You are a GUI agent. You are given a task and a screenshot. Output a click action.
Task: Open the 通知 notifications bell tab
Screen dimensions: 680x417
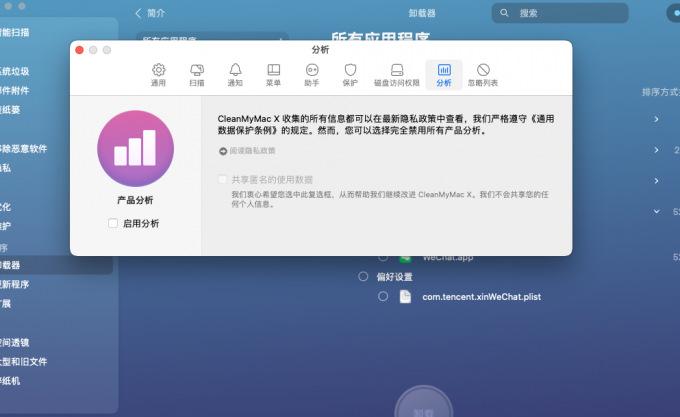235,75
